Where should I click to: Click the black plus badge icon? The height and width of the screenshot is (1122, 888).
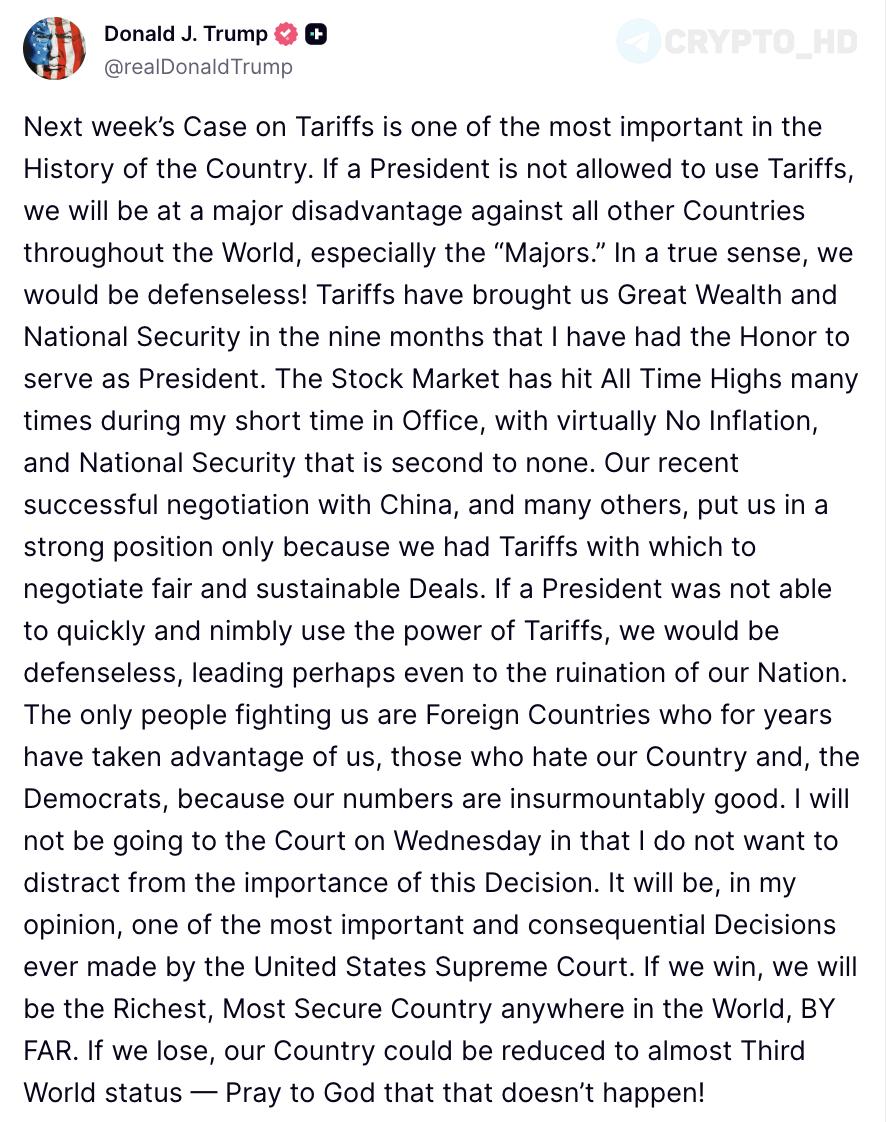[316, 34]
